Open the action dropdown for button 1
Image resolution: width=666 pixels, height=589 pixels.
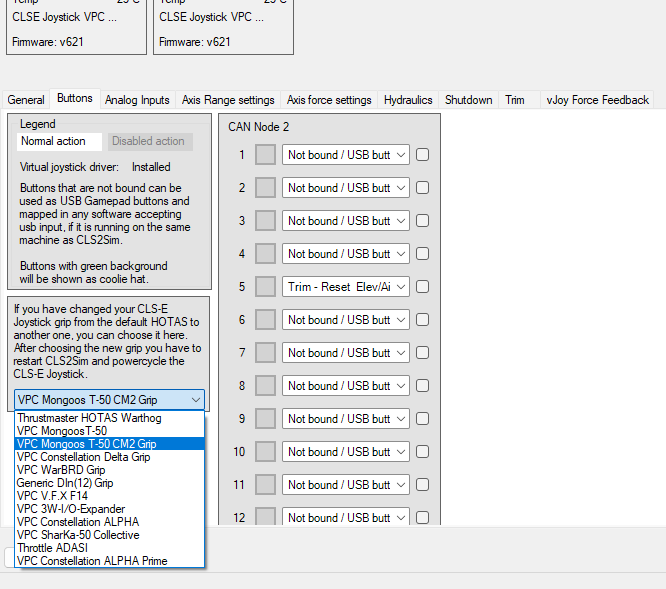(346, 155)
